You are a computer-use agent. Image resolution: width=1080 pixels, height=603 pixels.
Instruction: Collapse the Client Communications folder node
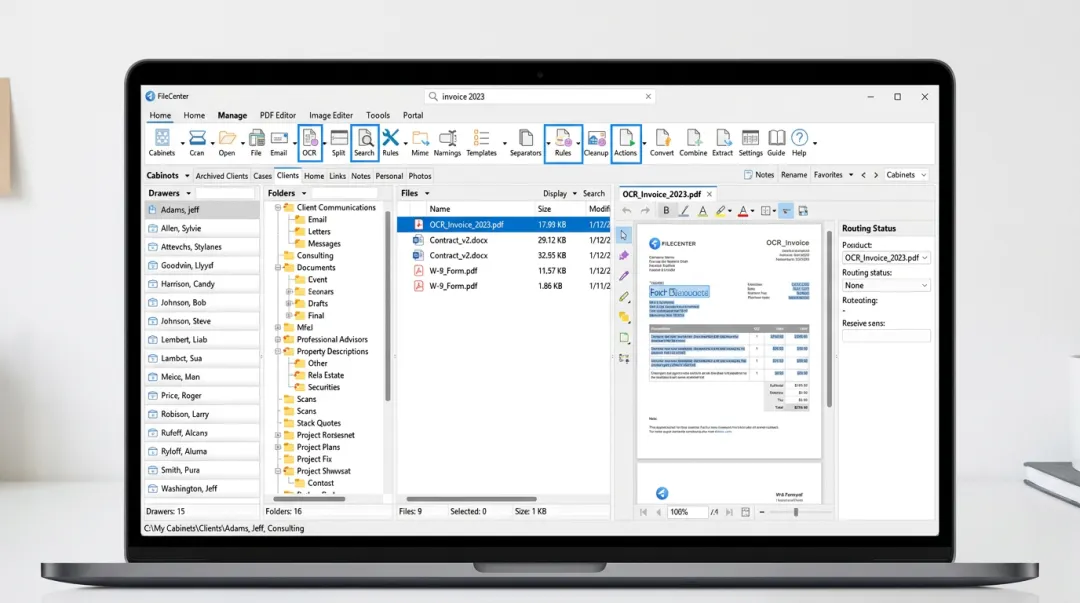[278, 207]
